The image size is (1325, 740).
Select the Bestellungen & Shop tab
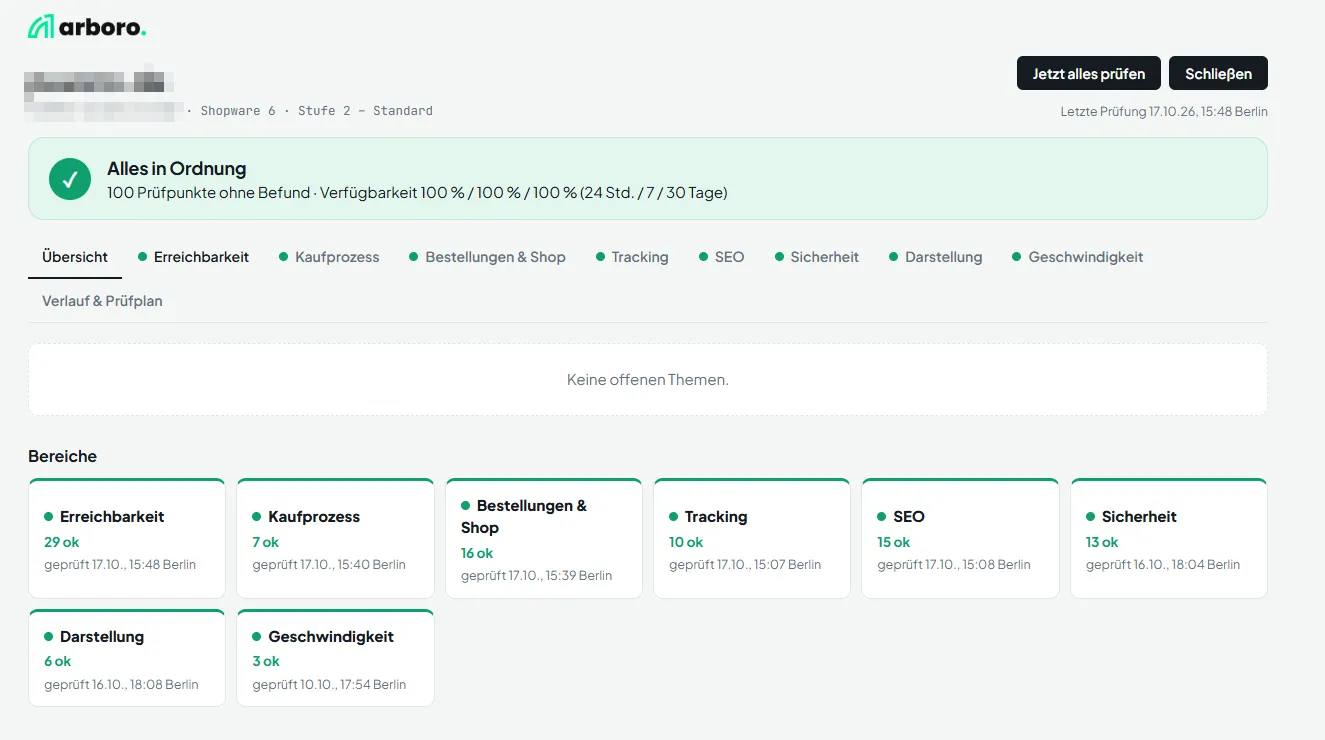[x=488, y=257]
